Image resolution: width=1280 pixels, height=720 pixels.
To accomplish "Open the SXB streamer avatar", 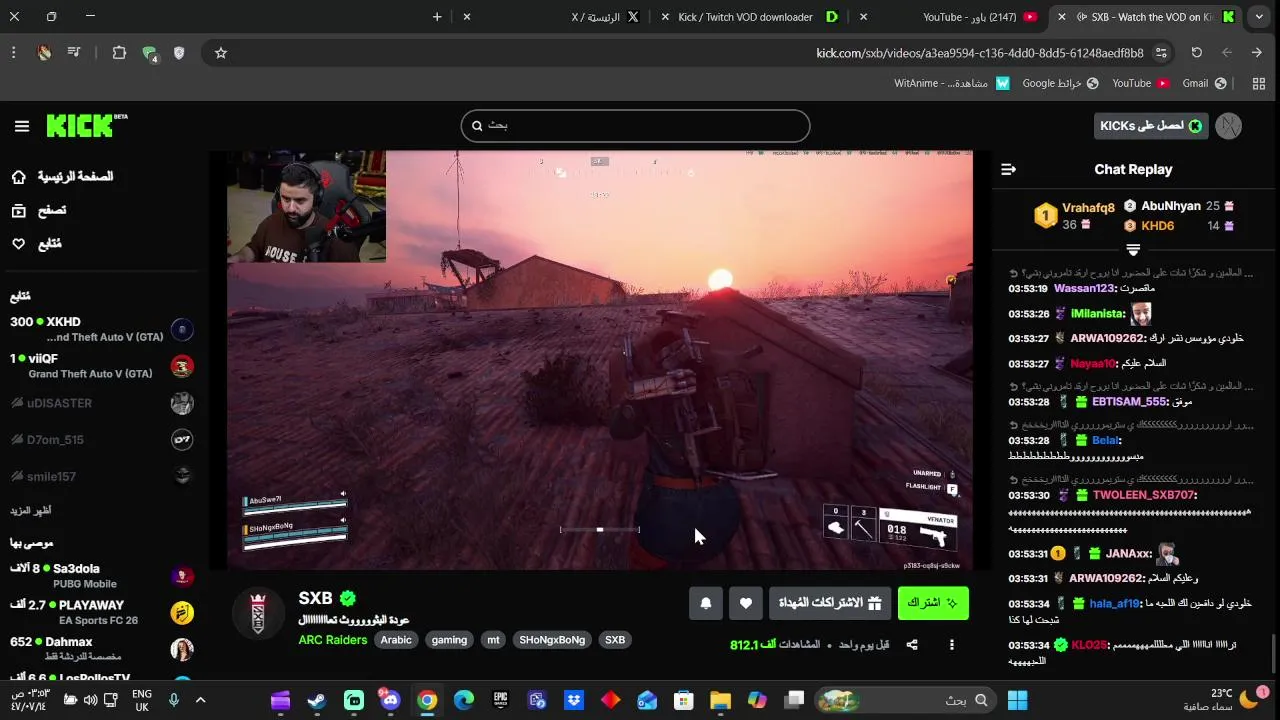I will tap(258, 613).
